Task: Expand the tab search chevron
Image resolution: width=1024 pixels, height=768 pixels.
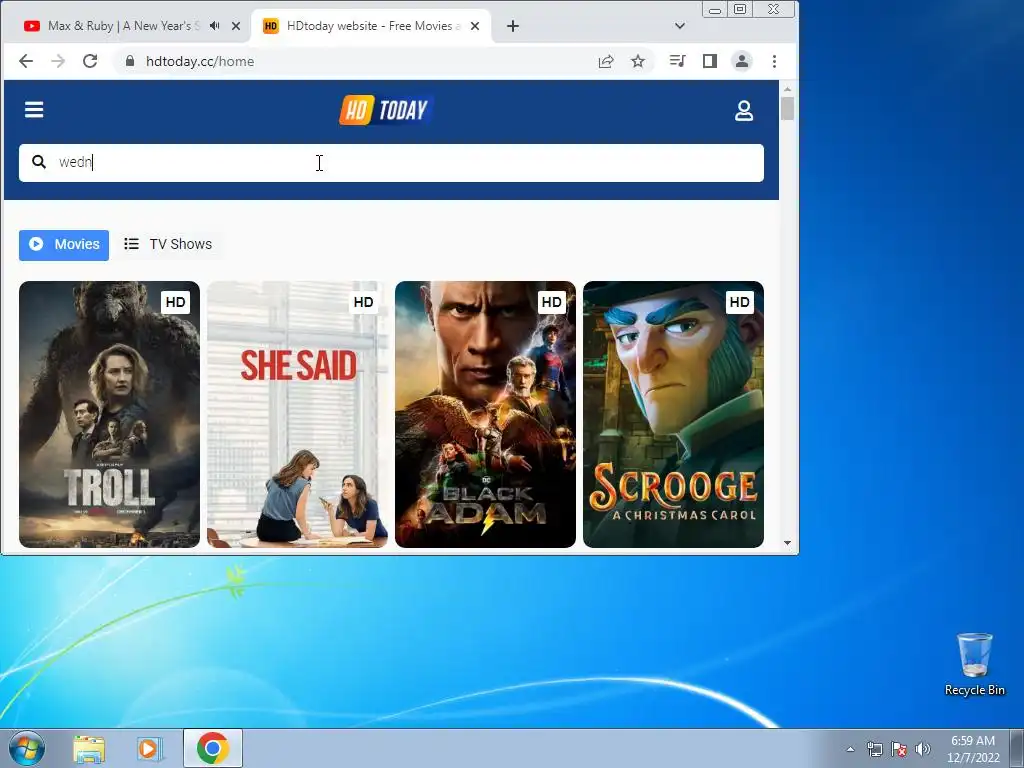Action: 680,26
